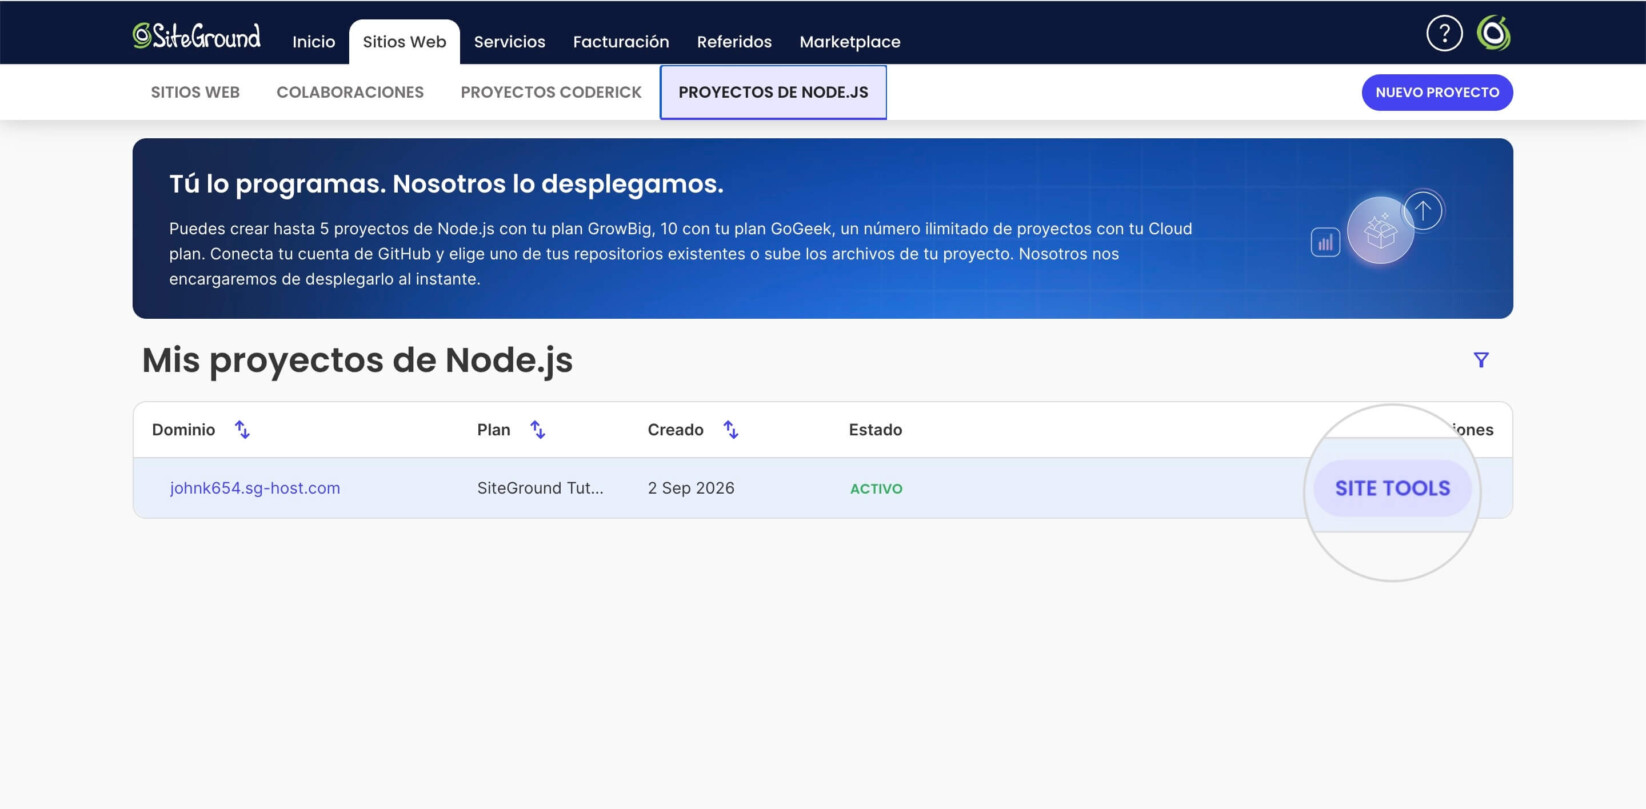Open the Facturación menu
The height and width of the screenshot is (809, 1646).
(x=621, y=42)
